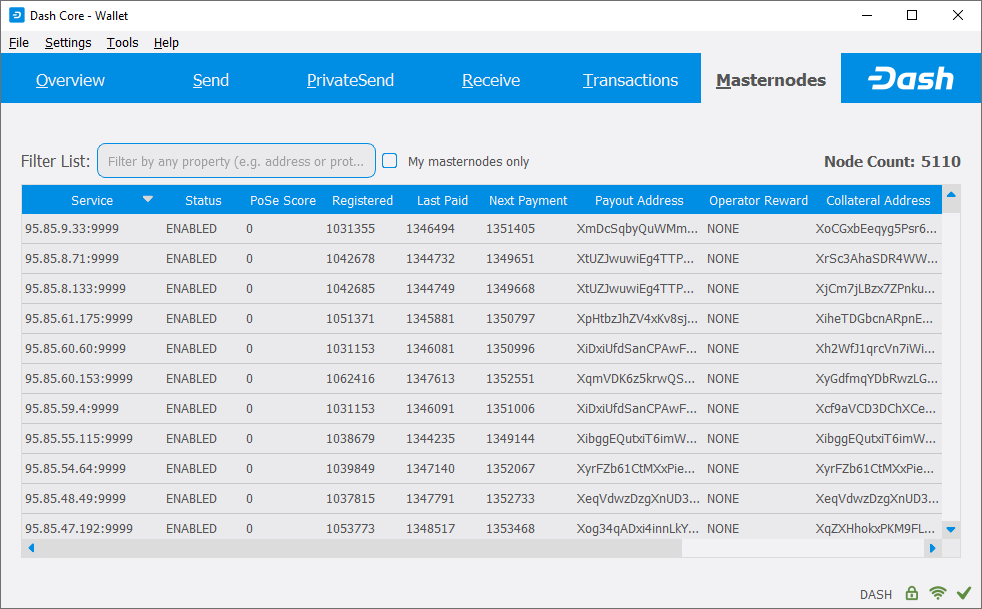Click the network connection signal icon

(x=938, y=593)
